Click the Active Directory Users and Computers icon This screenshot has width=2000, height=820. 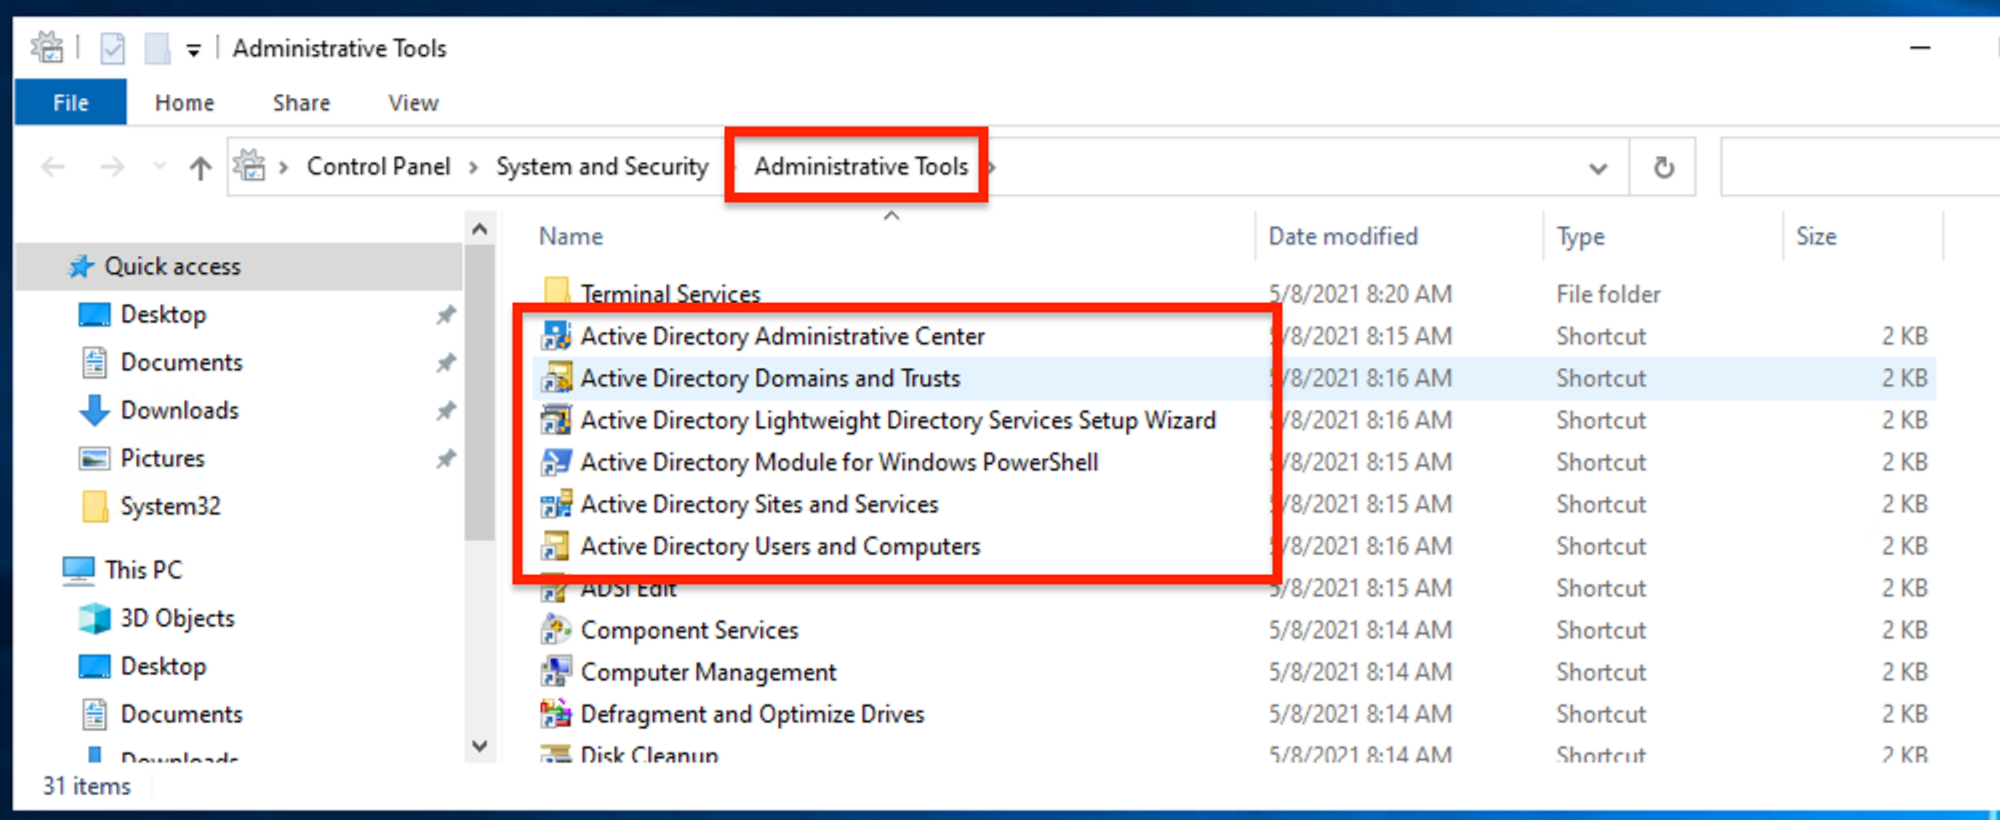point(556,546)
